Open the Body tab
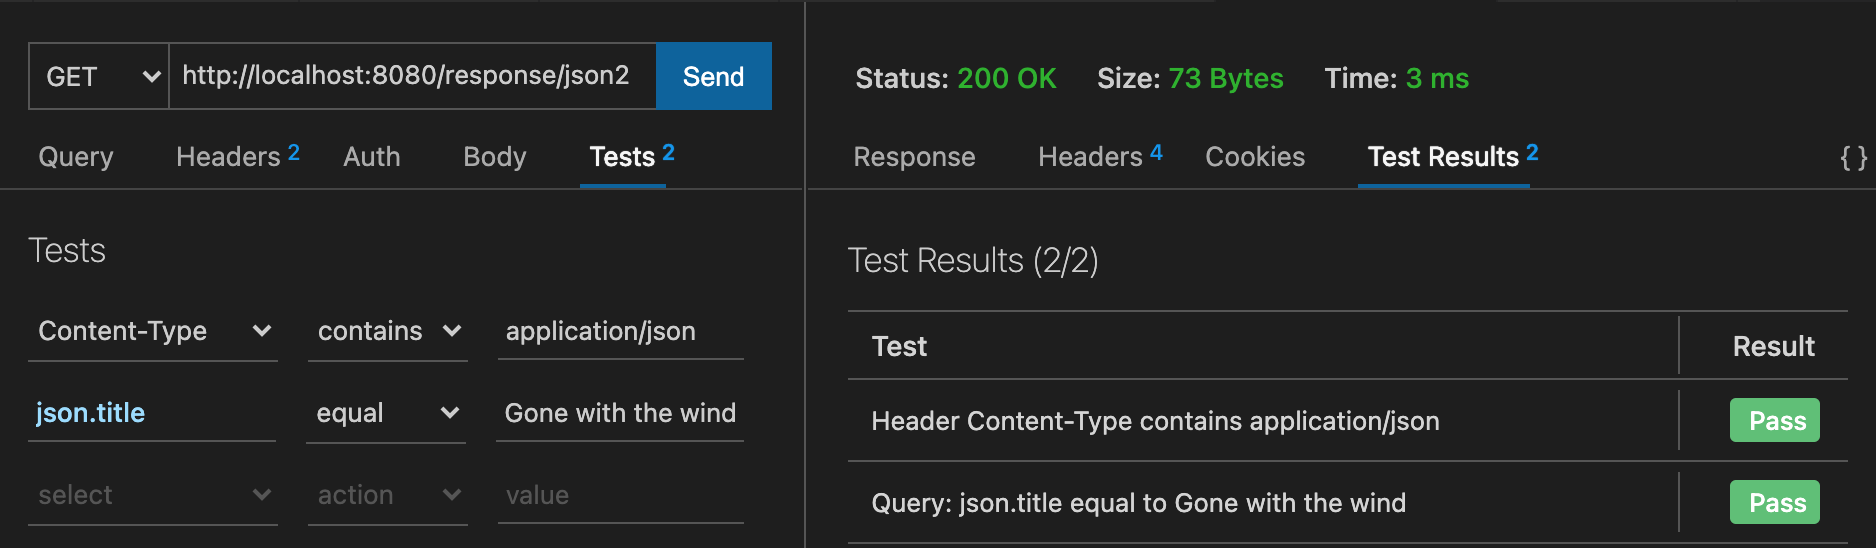 pos(494,157)
